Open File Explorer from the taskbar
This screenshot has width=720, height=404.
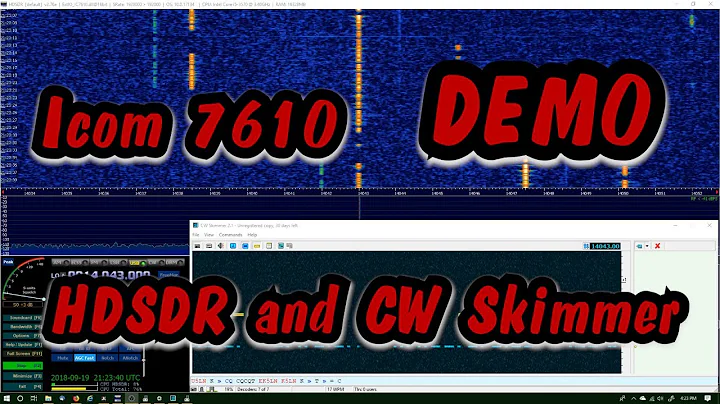48,398
